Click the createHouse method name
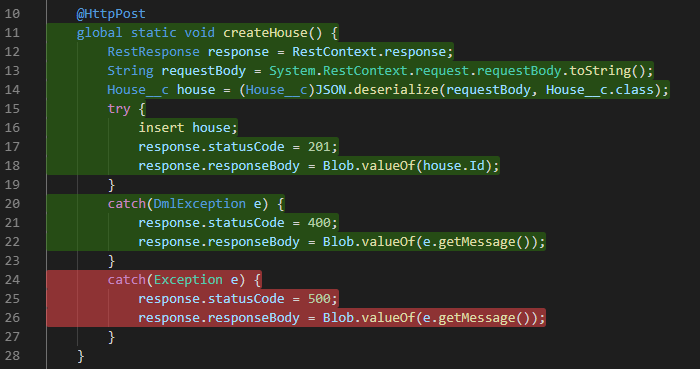This screenshot has height=369, width=700. pos(265,33)
